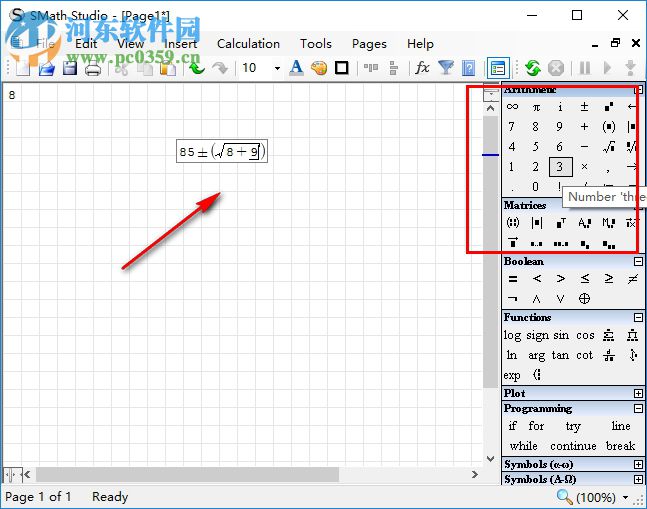This screenshot has width=647, height=509.
Task: Align regions horizontally using toolbar icon
Action: 371,68
